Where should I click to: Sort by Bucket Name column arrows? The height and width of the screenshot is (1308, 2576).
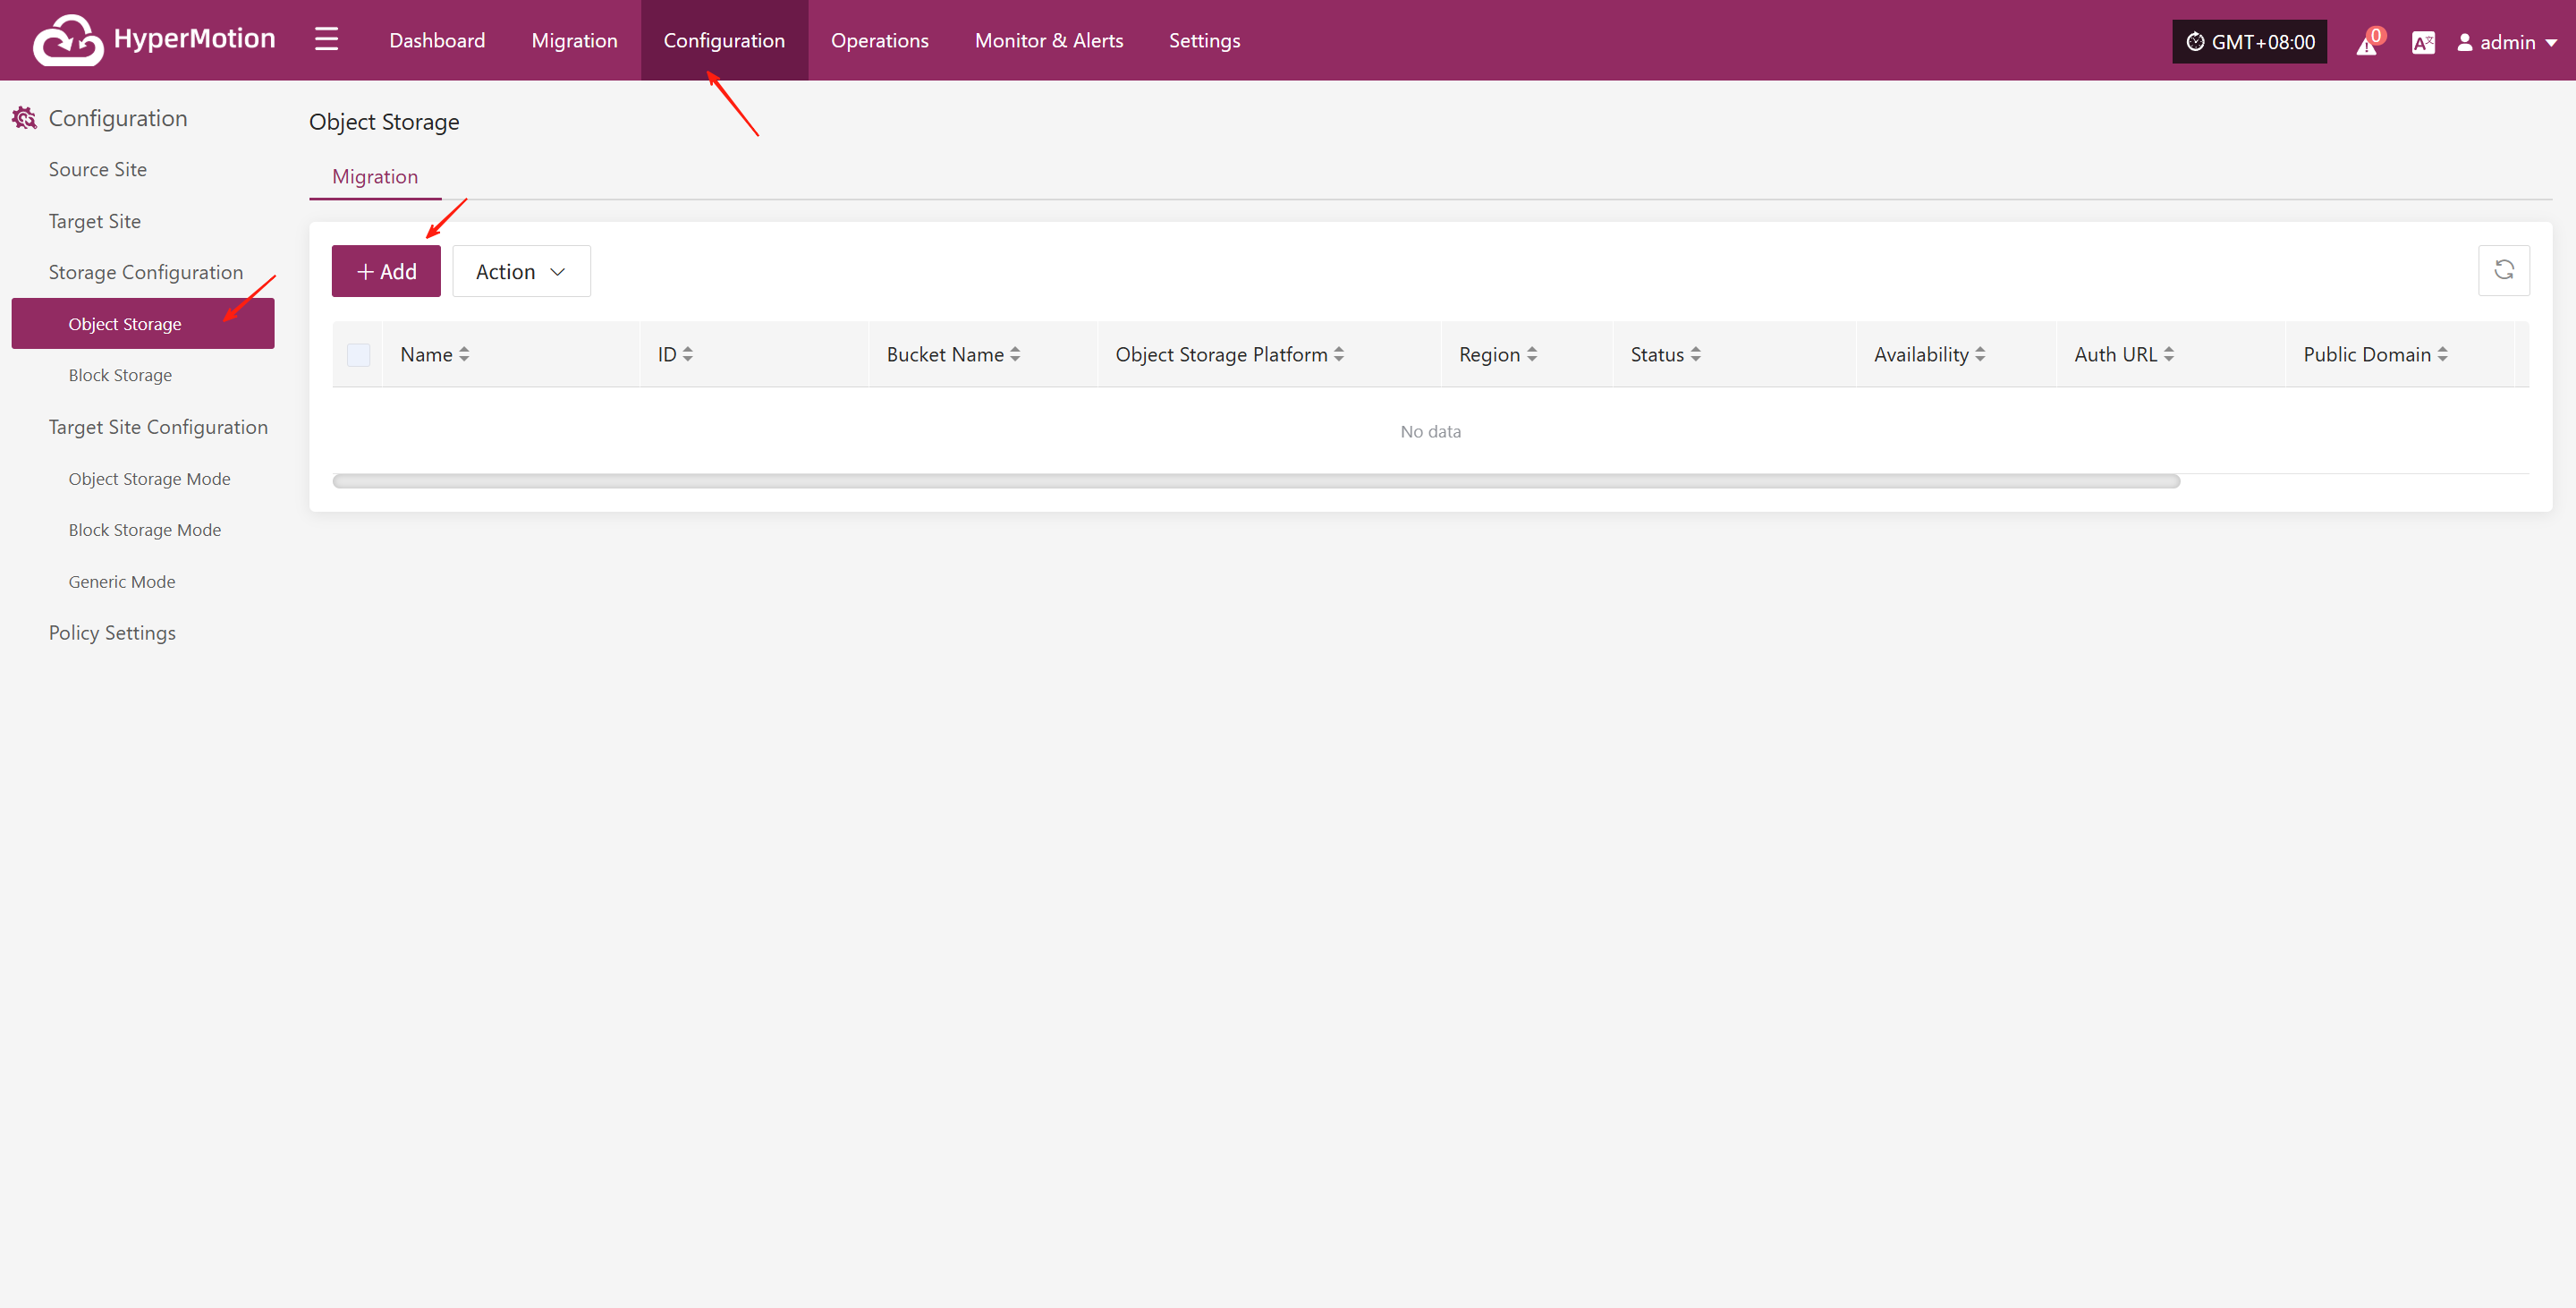[1015, 354]
